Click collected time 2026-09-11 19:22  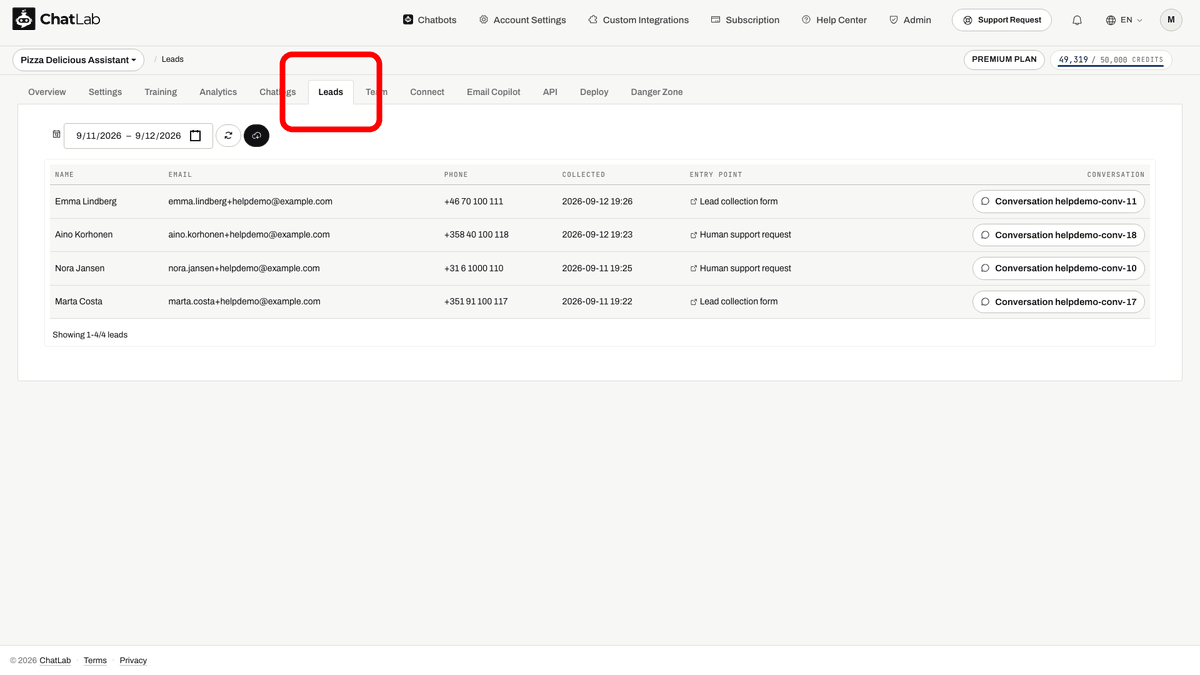(597, 301)
